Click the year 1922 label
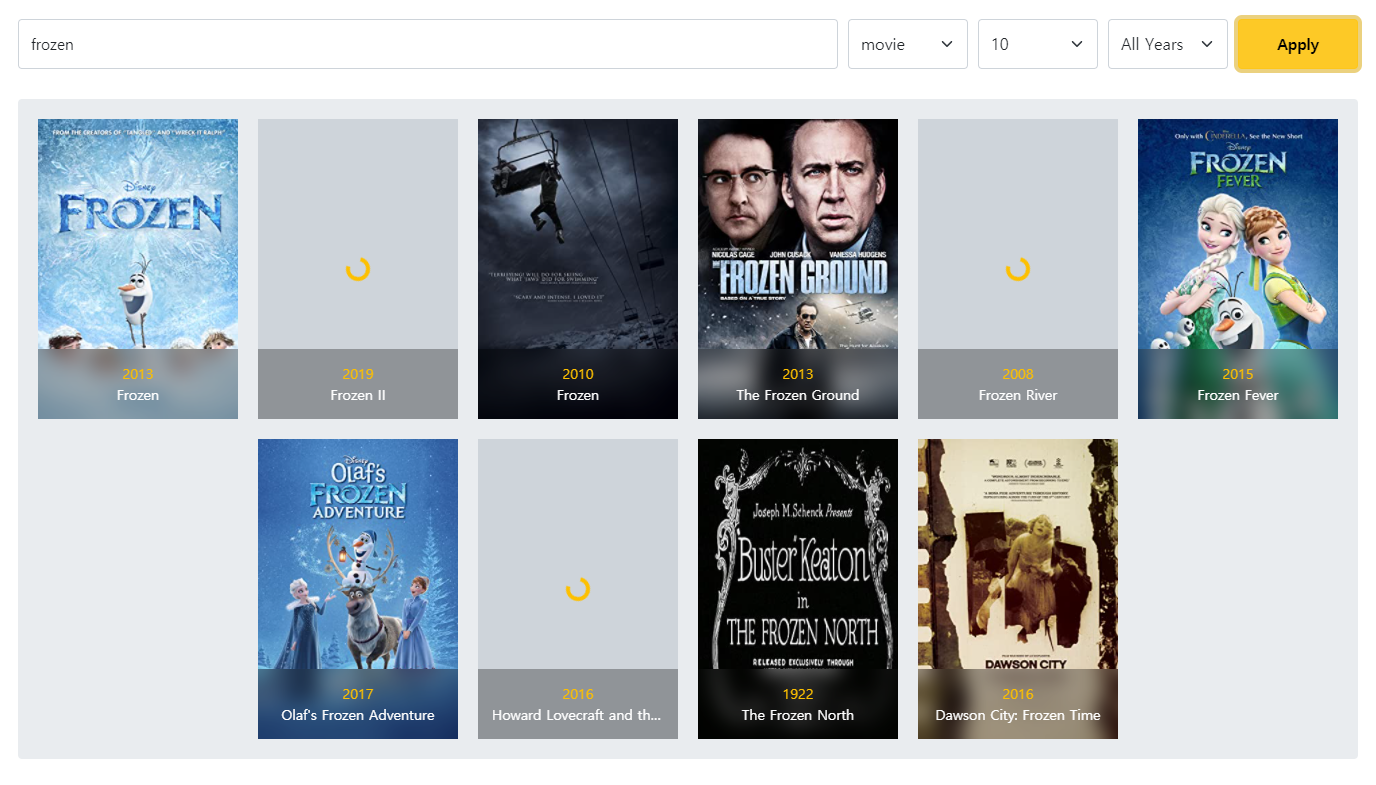Viewport: 1376px width, 785px height. [798, 694]
